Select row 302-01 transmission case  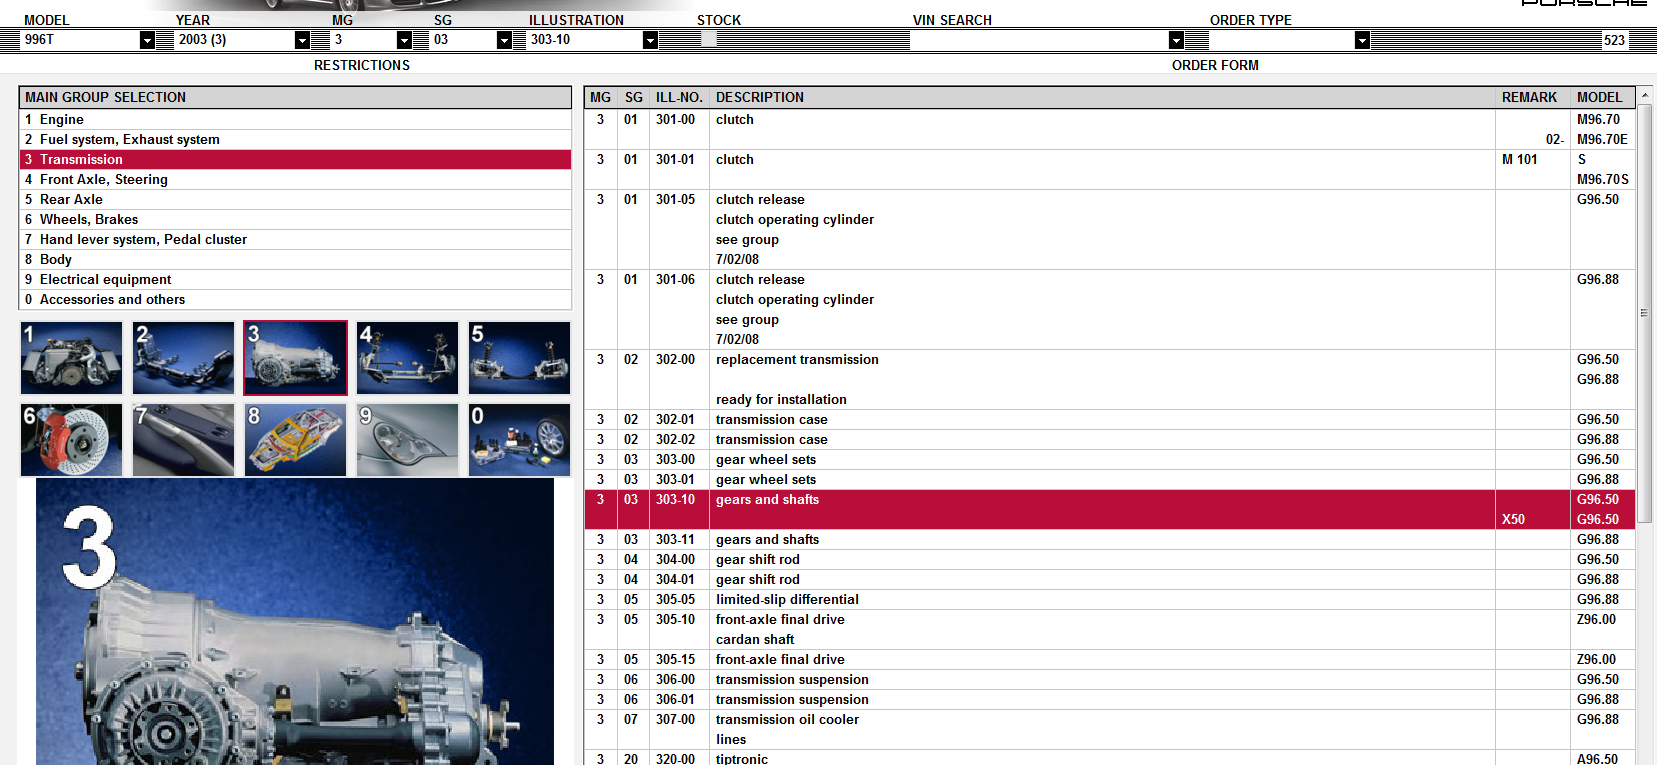tap(1110, 420)
